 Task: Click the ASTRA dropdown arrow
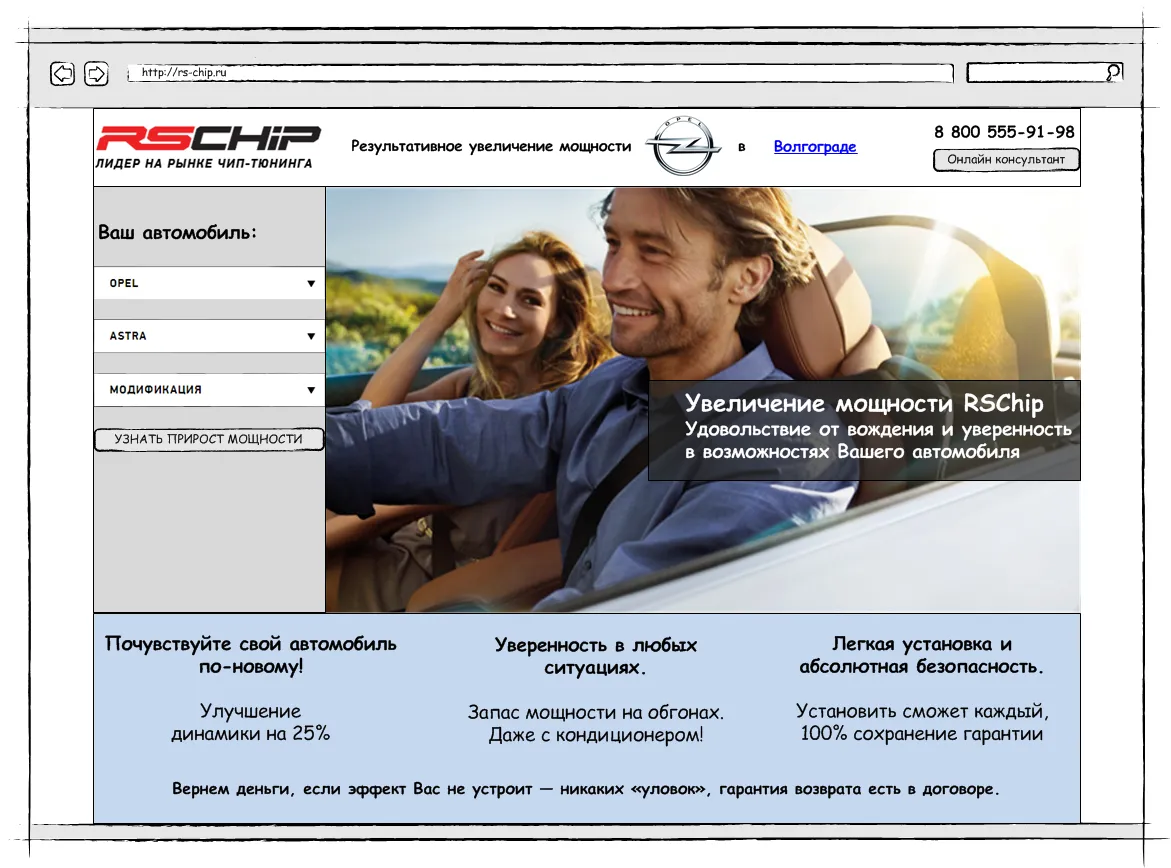tap(312, 336)
